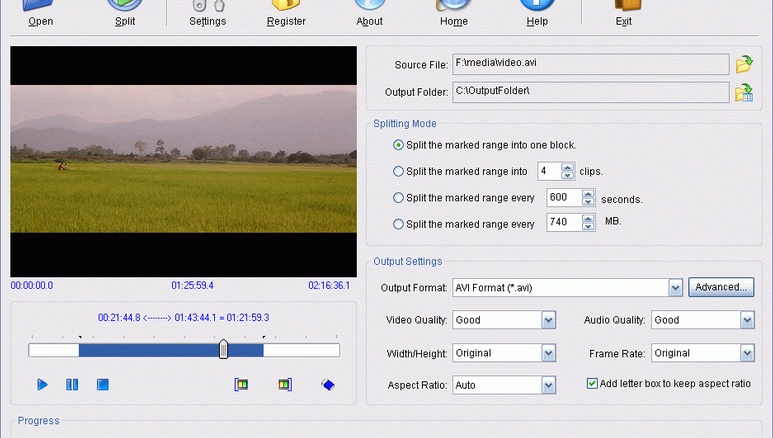This screenshot has height=438, width=773.
Task: Click Register in the toolbar
Action: click(x=286, y=14)
